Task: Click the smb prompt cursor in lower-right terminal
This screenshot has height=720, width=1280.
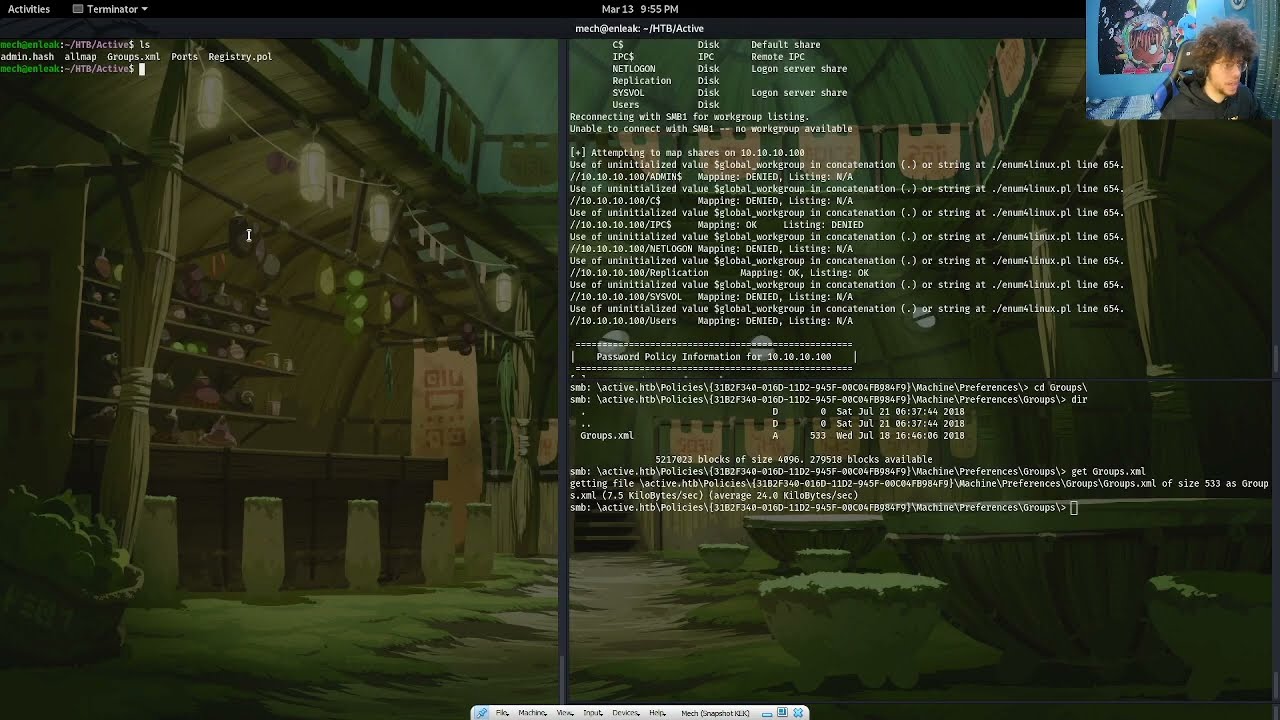Action: pos(1074,508)
